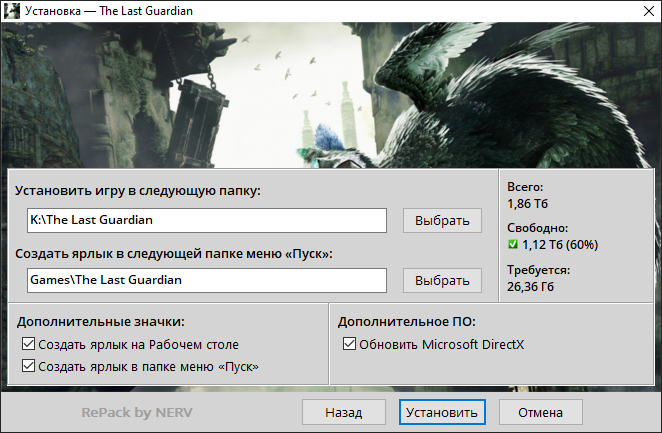The width and height of the screenshot is (662, 433).
Task: Click the 26,36 Гб required space value
Action: [530, 287]
